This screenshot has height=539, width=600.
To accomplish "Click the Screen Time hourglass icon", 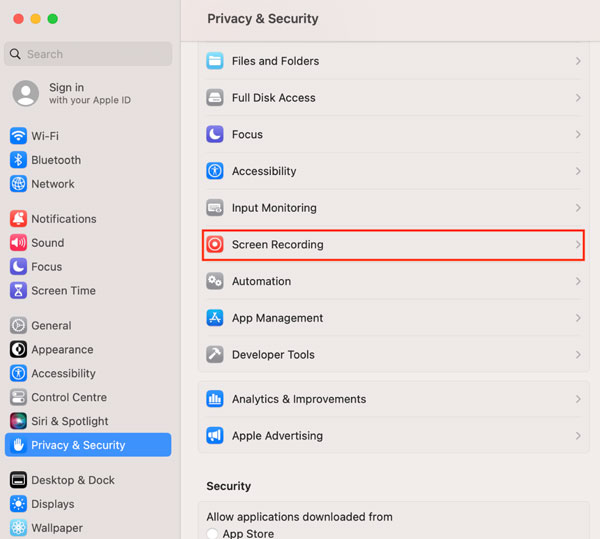I will tap(18, 291).
